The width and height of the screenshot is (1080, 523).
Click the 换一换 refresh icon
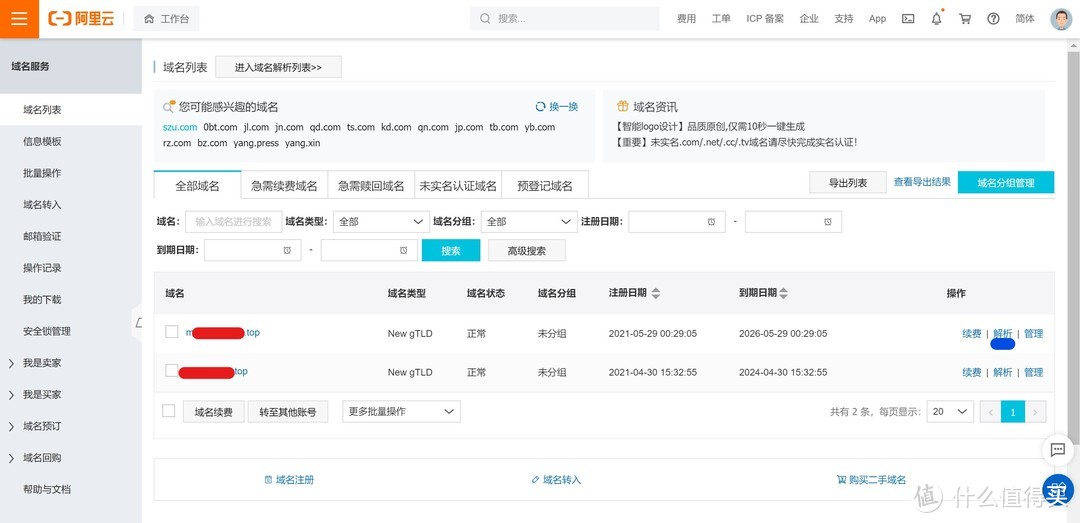pos(541,107)
